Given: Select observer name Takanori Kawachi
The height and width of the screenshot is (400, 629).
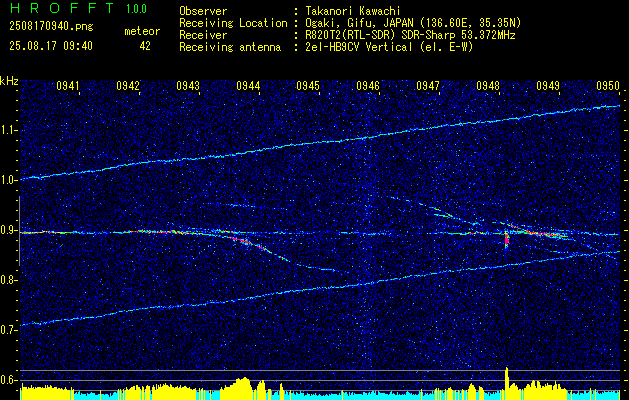Looking at the screenshot, I should pos(353,11).
